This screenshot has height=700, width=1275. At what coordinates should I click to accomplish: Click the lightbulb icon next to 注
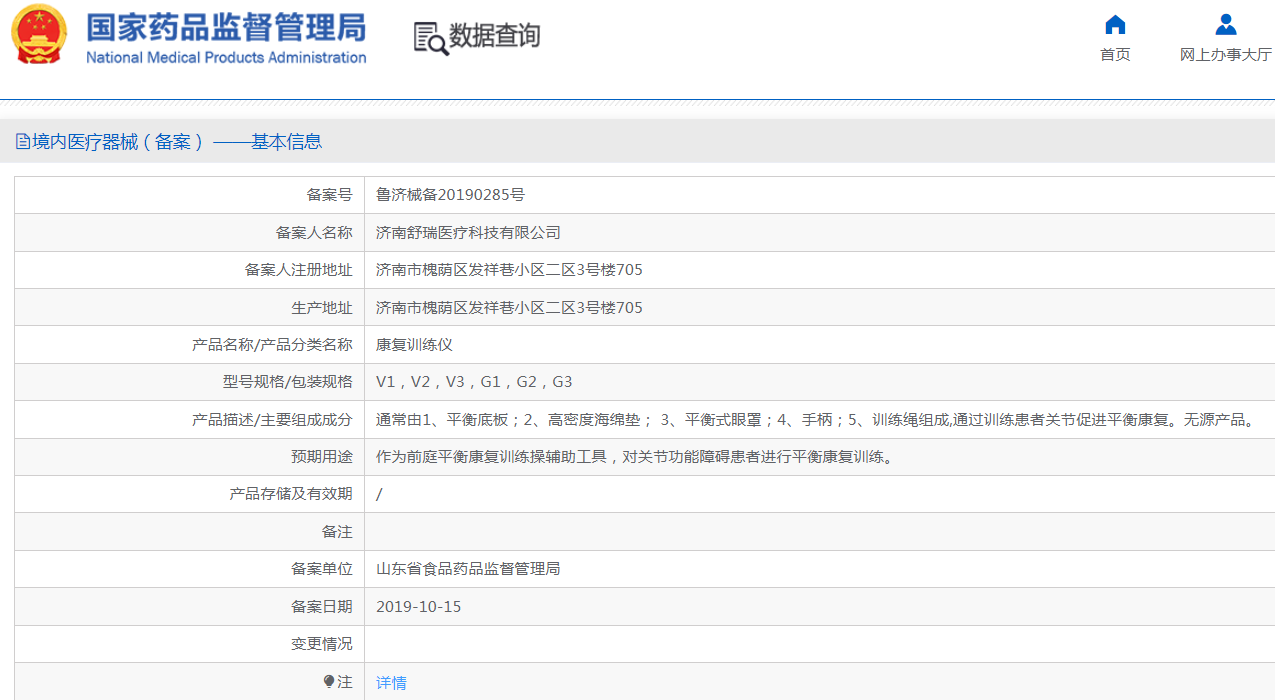(x=329, y=682)
